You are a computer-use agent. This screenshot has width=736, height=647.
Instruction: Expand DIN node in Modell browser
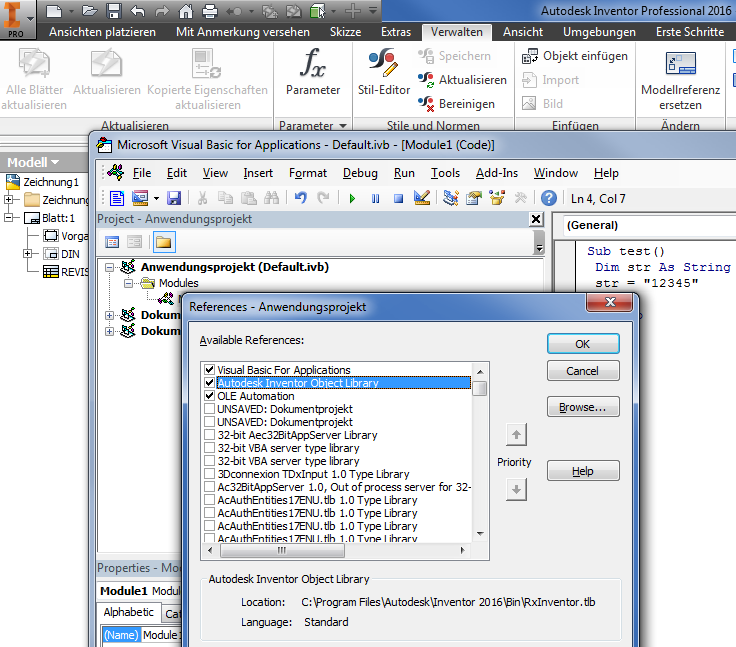[27, 254]
